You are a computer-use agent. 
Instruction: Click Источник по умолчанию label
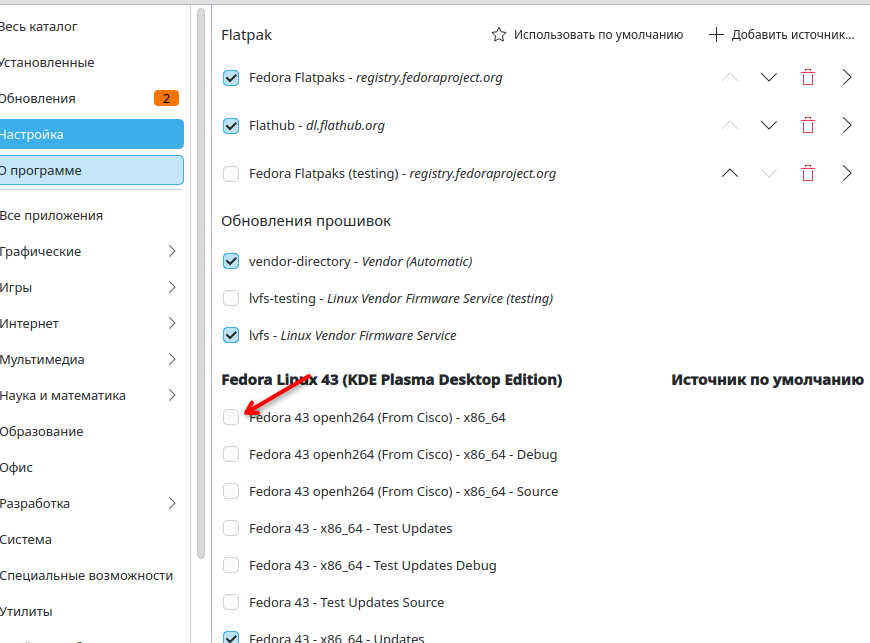(x=767, y=380)
